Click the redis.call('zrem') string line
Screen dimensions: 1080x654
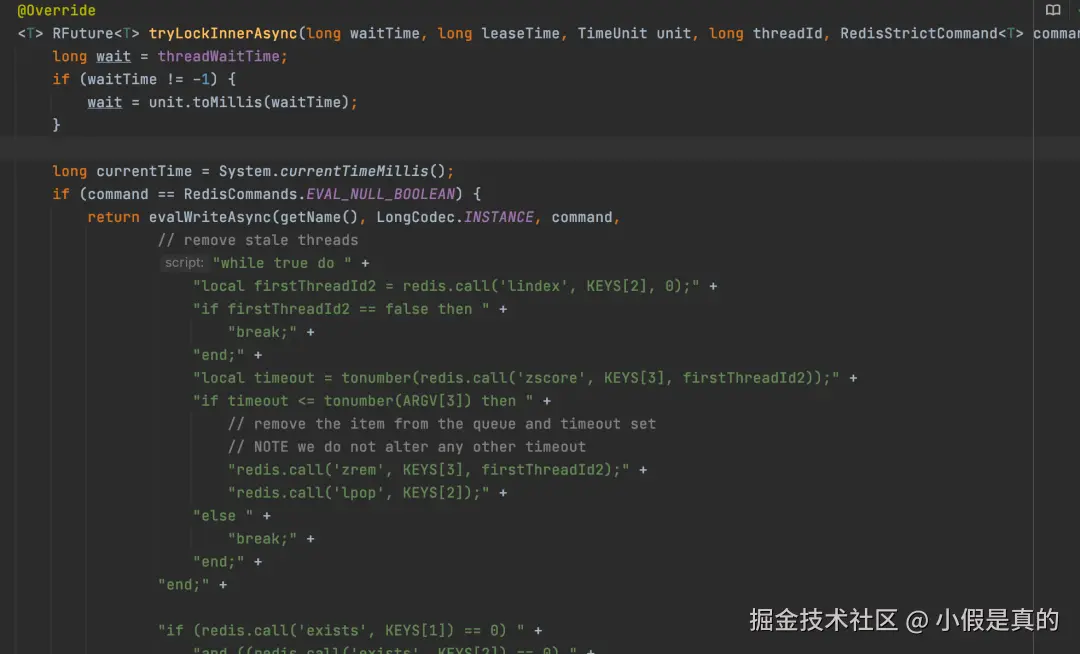(428, 470)
